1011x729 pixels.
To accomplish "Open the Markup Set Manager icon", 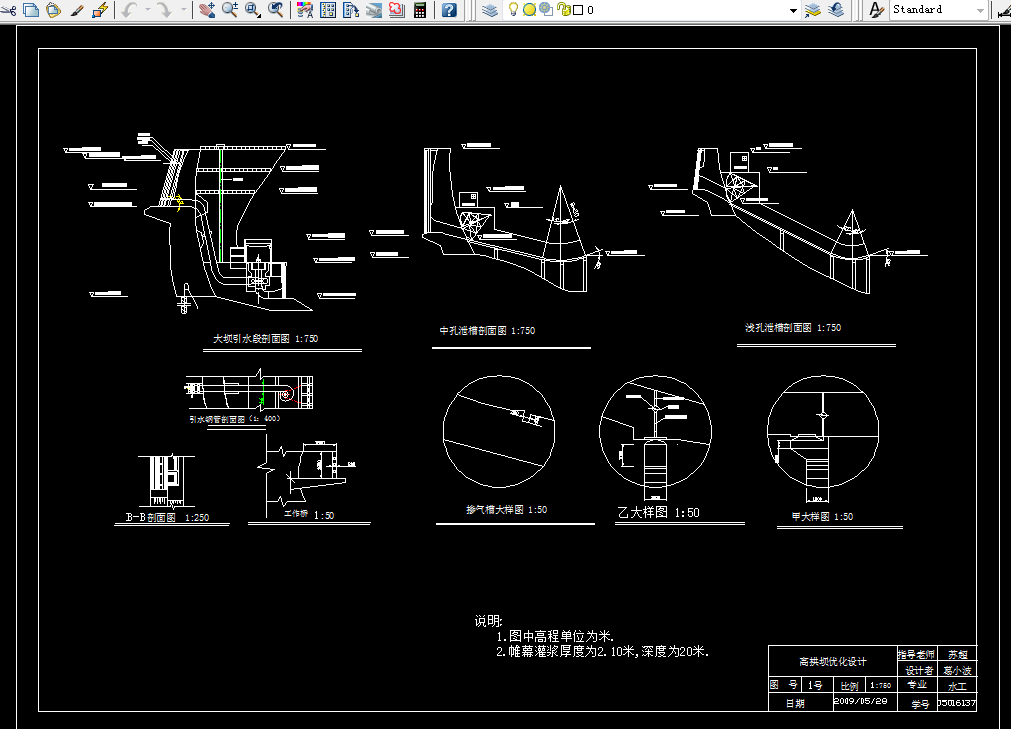I will (397, 10).
